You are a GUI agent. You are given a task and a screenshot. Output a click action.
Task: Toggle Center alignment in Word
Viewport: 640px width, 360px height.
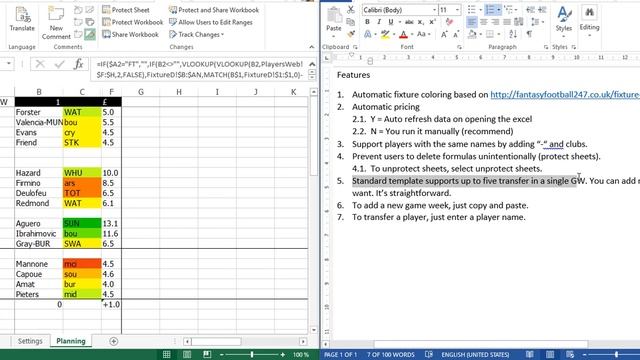pyautogui.click(x=484, y=22)
